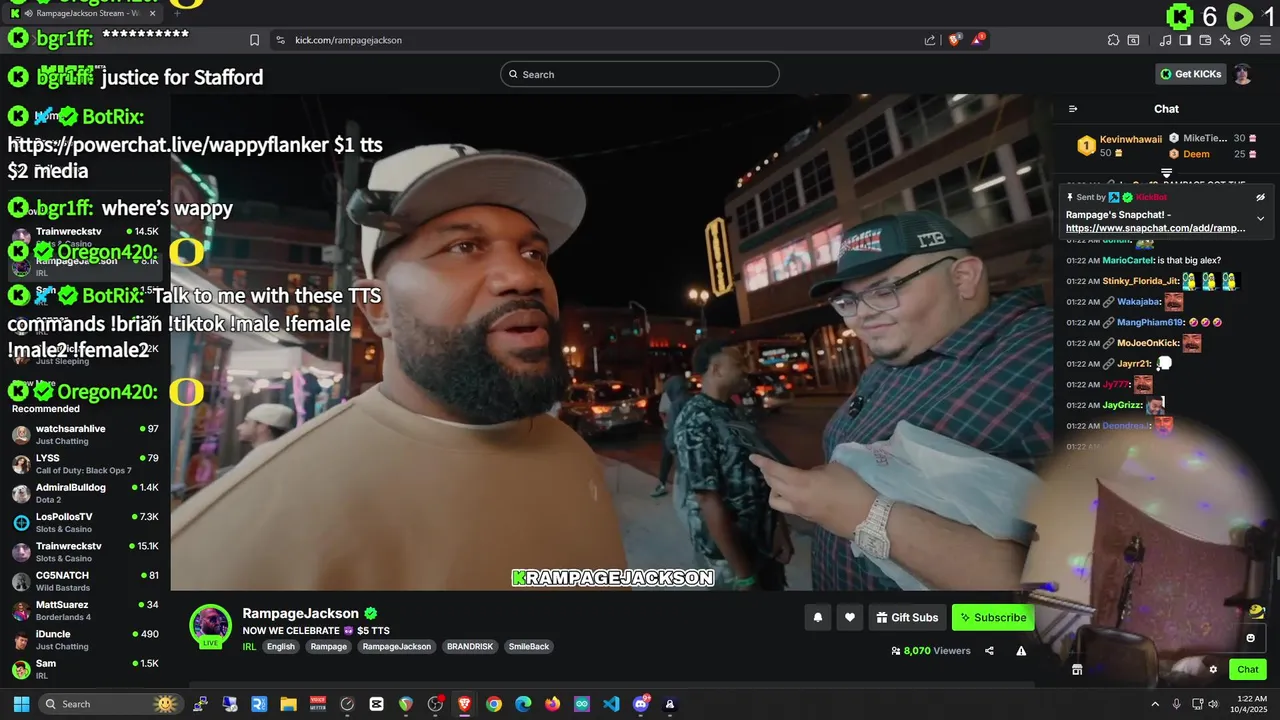Select the BRANDRISK tag
Image resolution: width=1280 pixels, height=720 pixels.
(x=470, y=647)
